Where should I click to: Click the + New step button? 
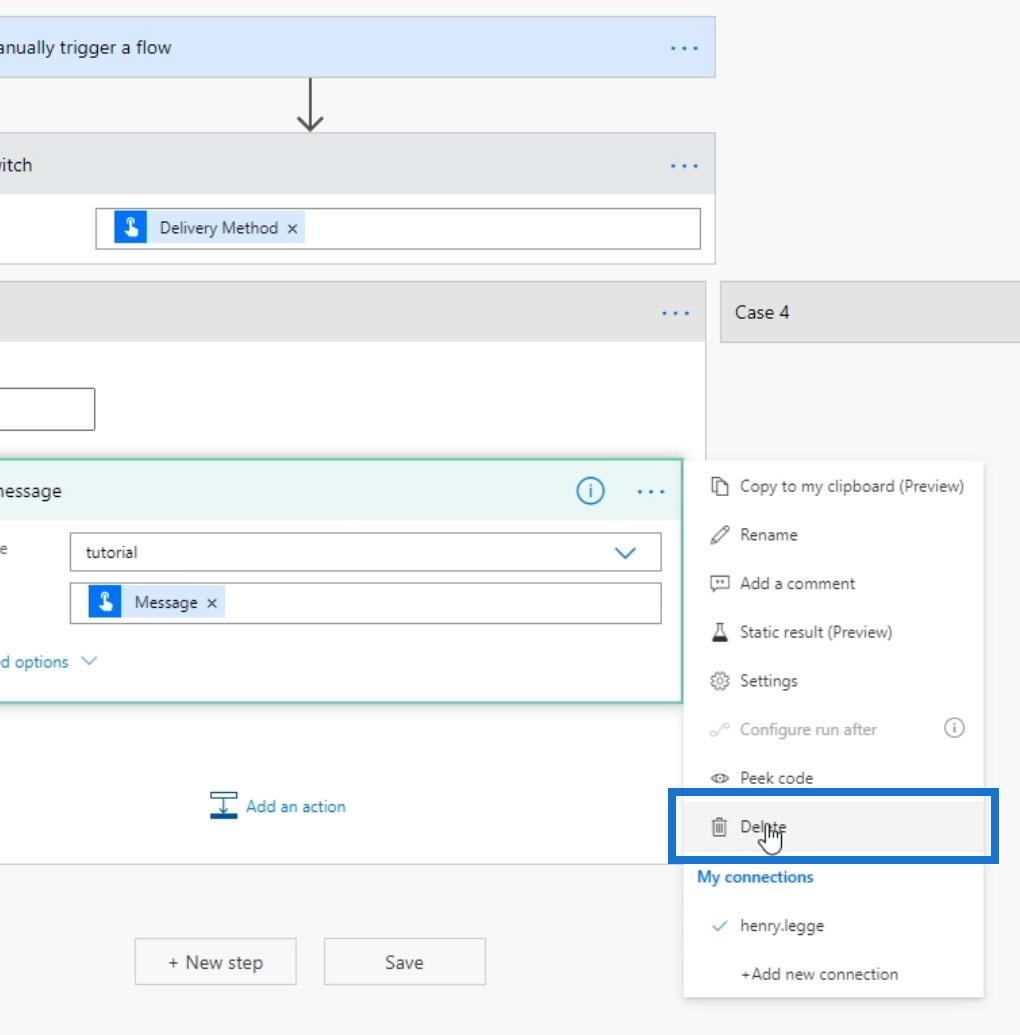coord(216,962)
